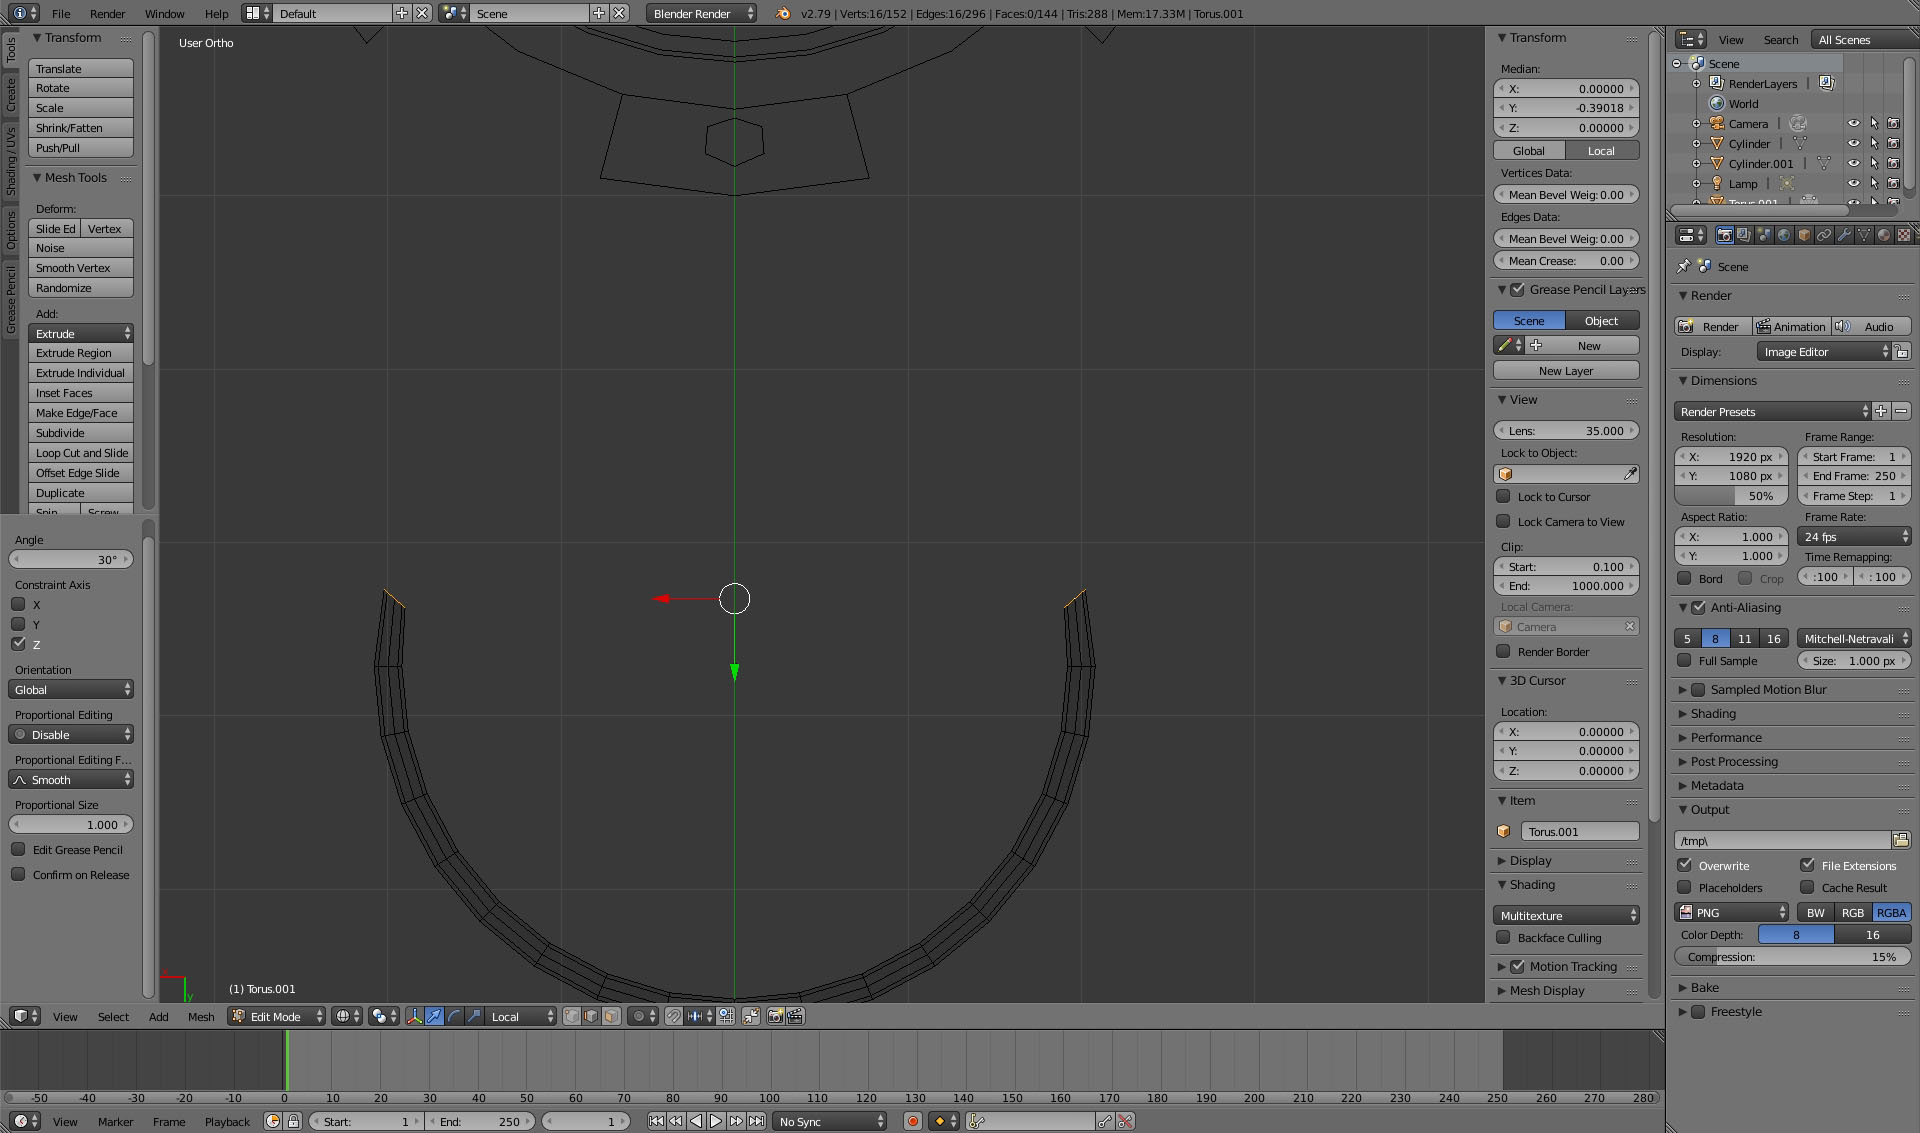Toggle snap magnet in viewport header
1920x1133 pixels.
pyautogui.click(x=674, y=1016)
